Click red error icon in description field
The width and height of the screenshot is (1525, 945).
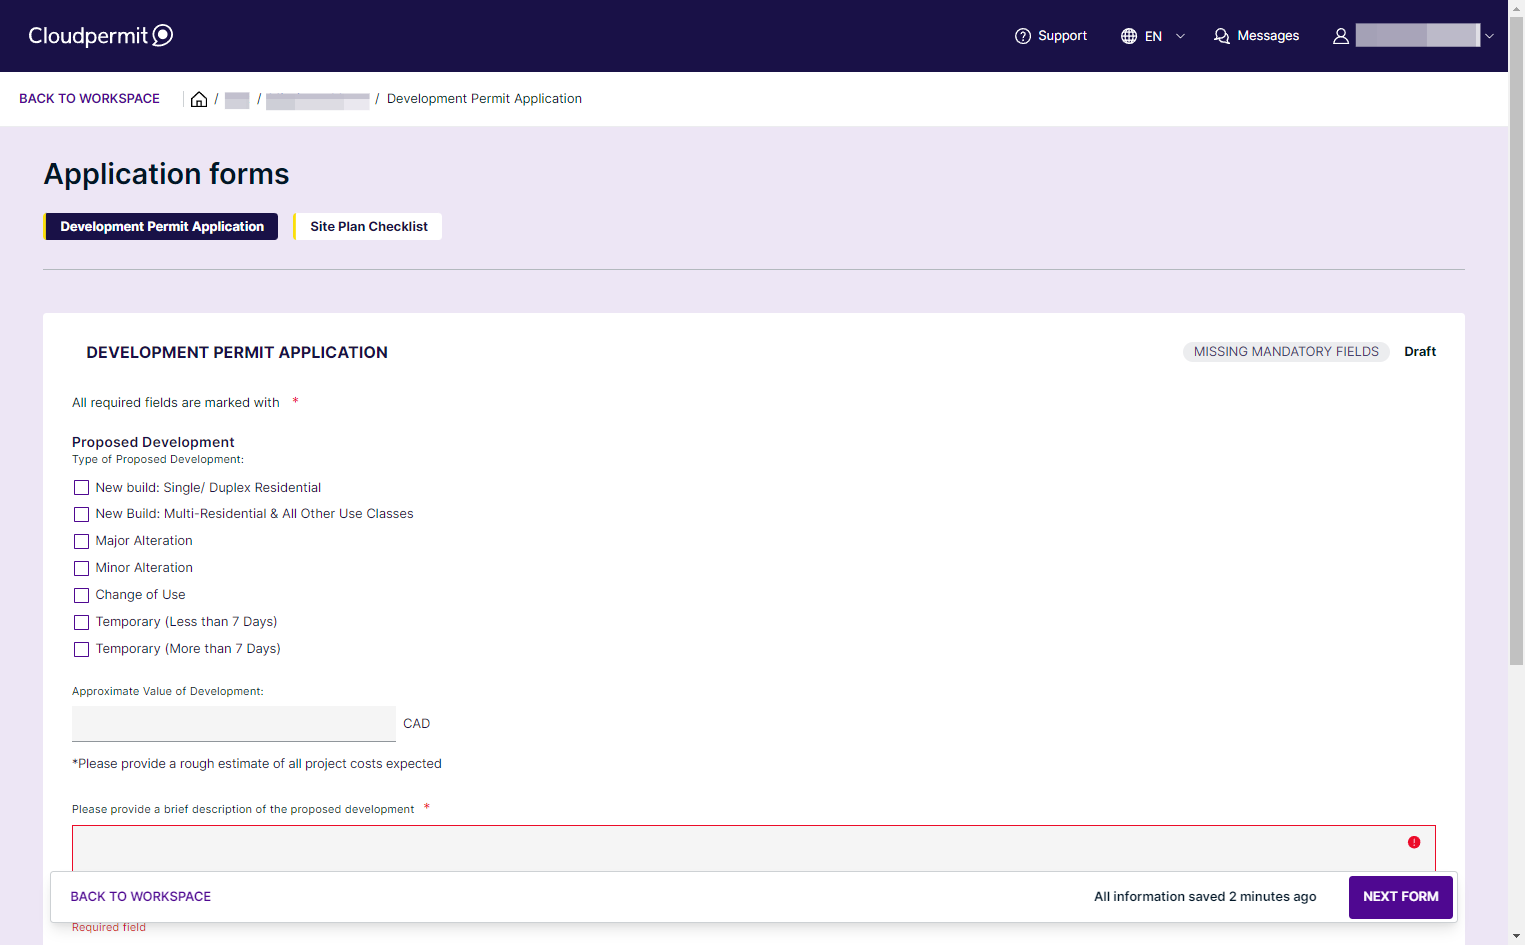click(1414, 842)
